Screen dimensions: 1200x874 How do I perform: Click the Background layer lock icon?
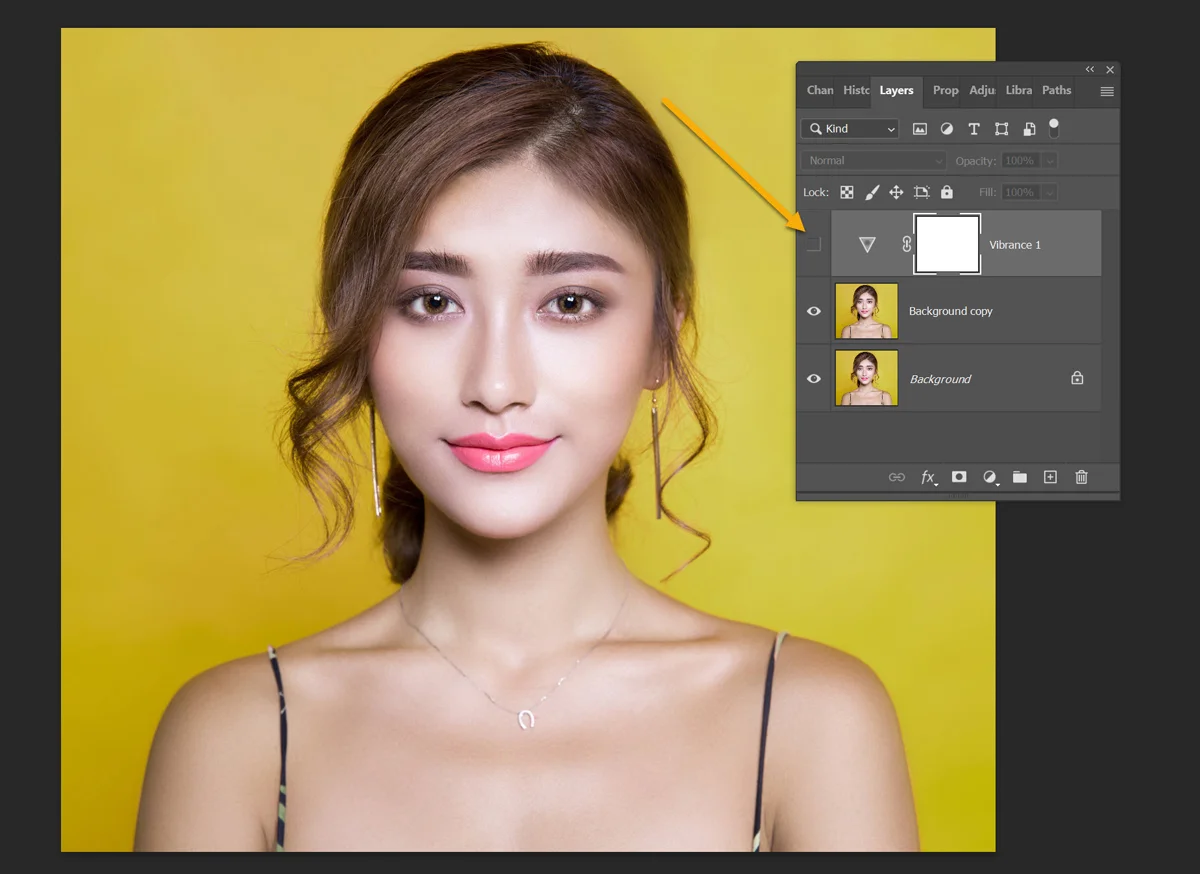click(1077, 378)
